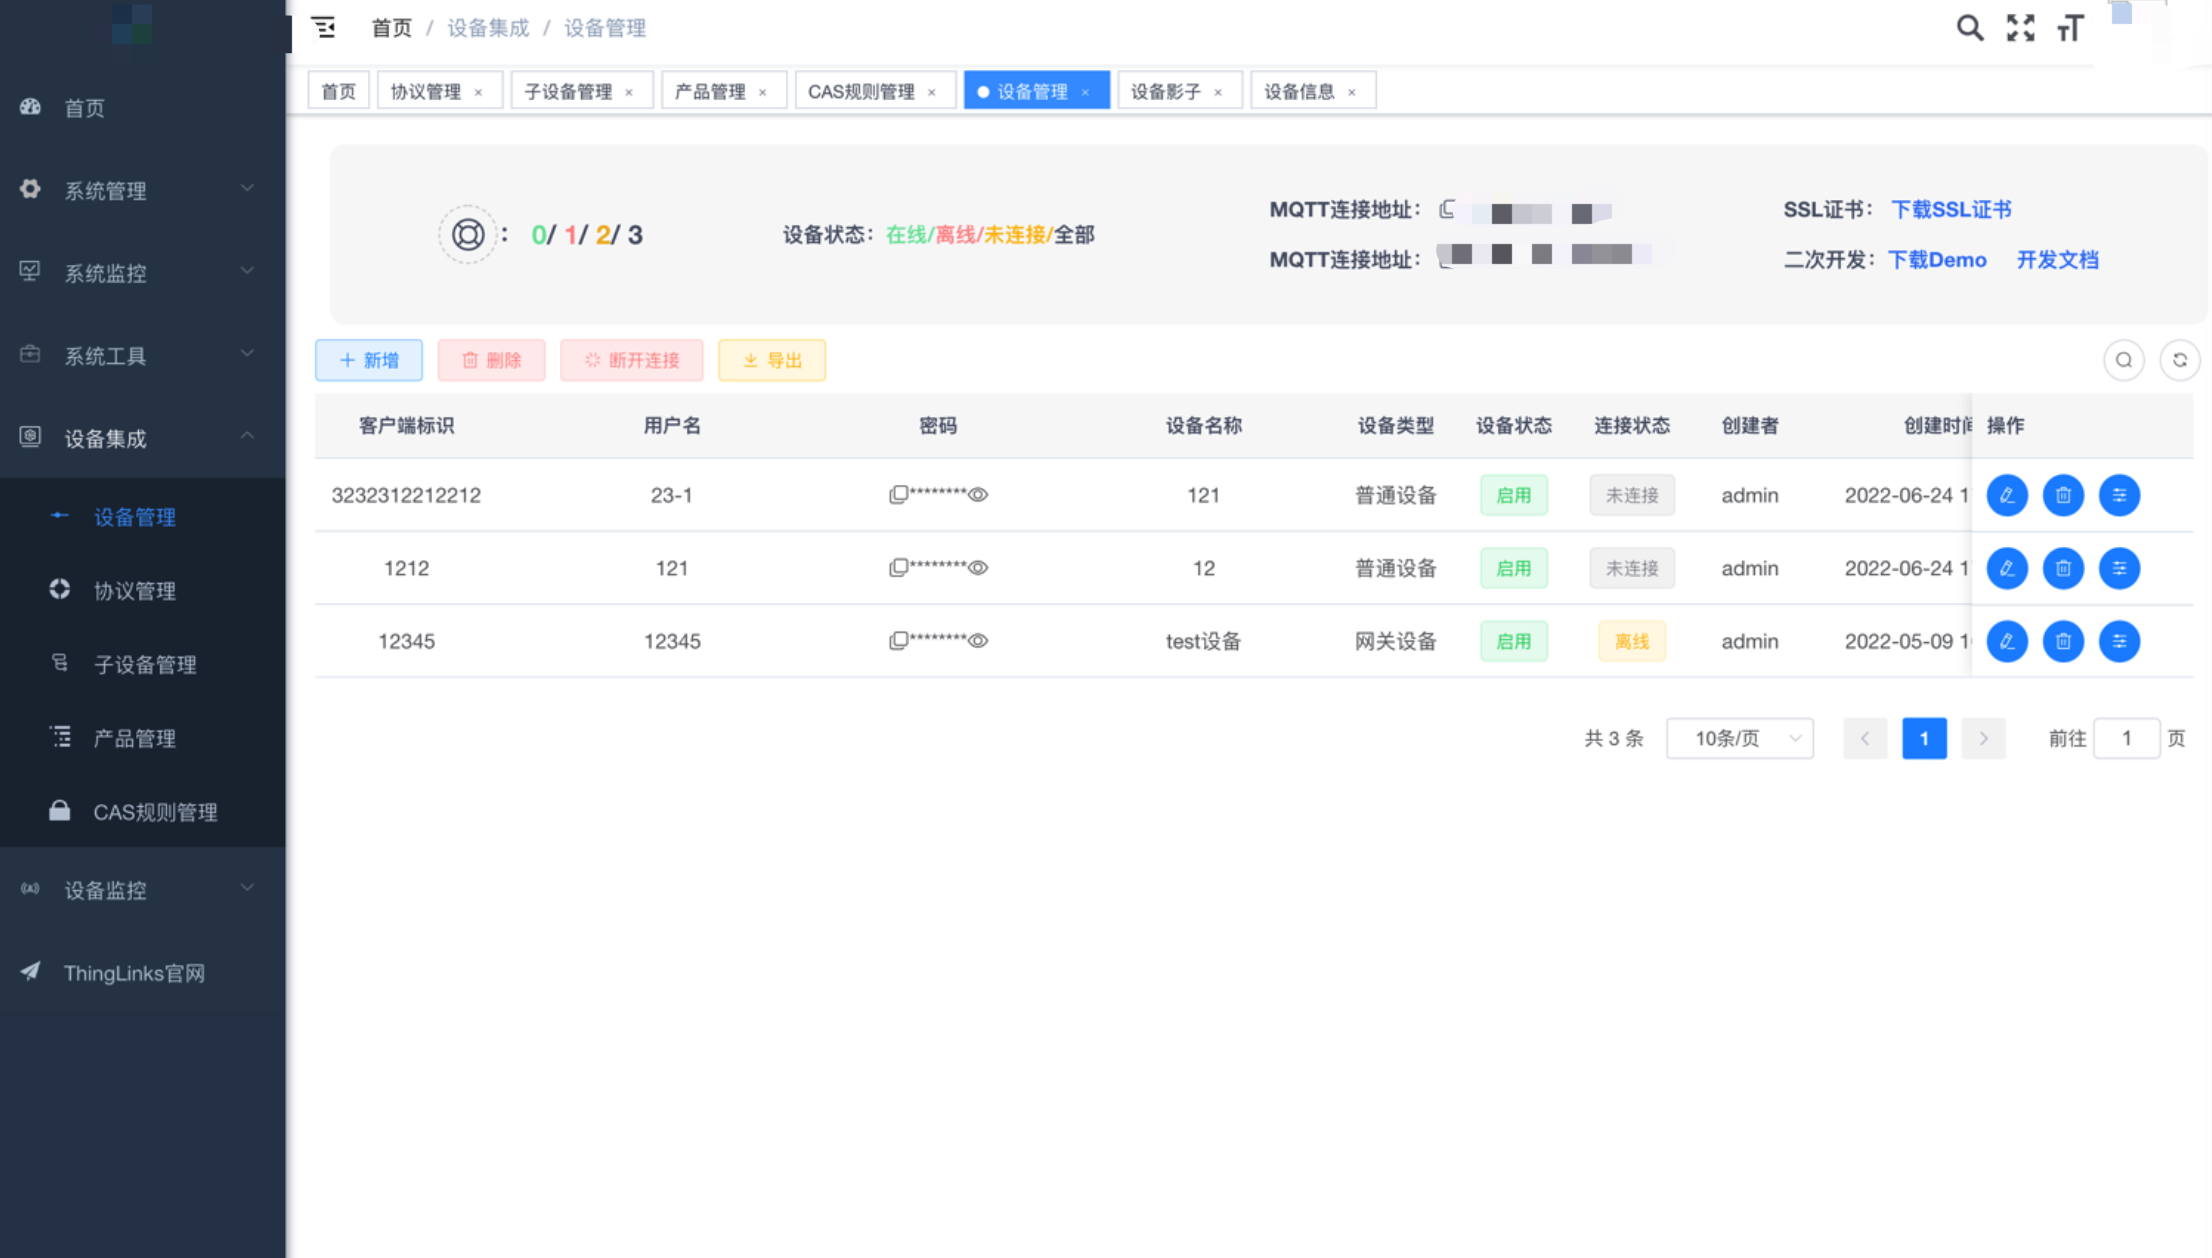Click the refresh icon above the table
The height and width of the screenshot is (1258, 2212).
click(x=2179, y=360)
